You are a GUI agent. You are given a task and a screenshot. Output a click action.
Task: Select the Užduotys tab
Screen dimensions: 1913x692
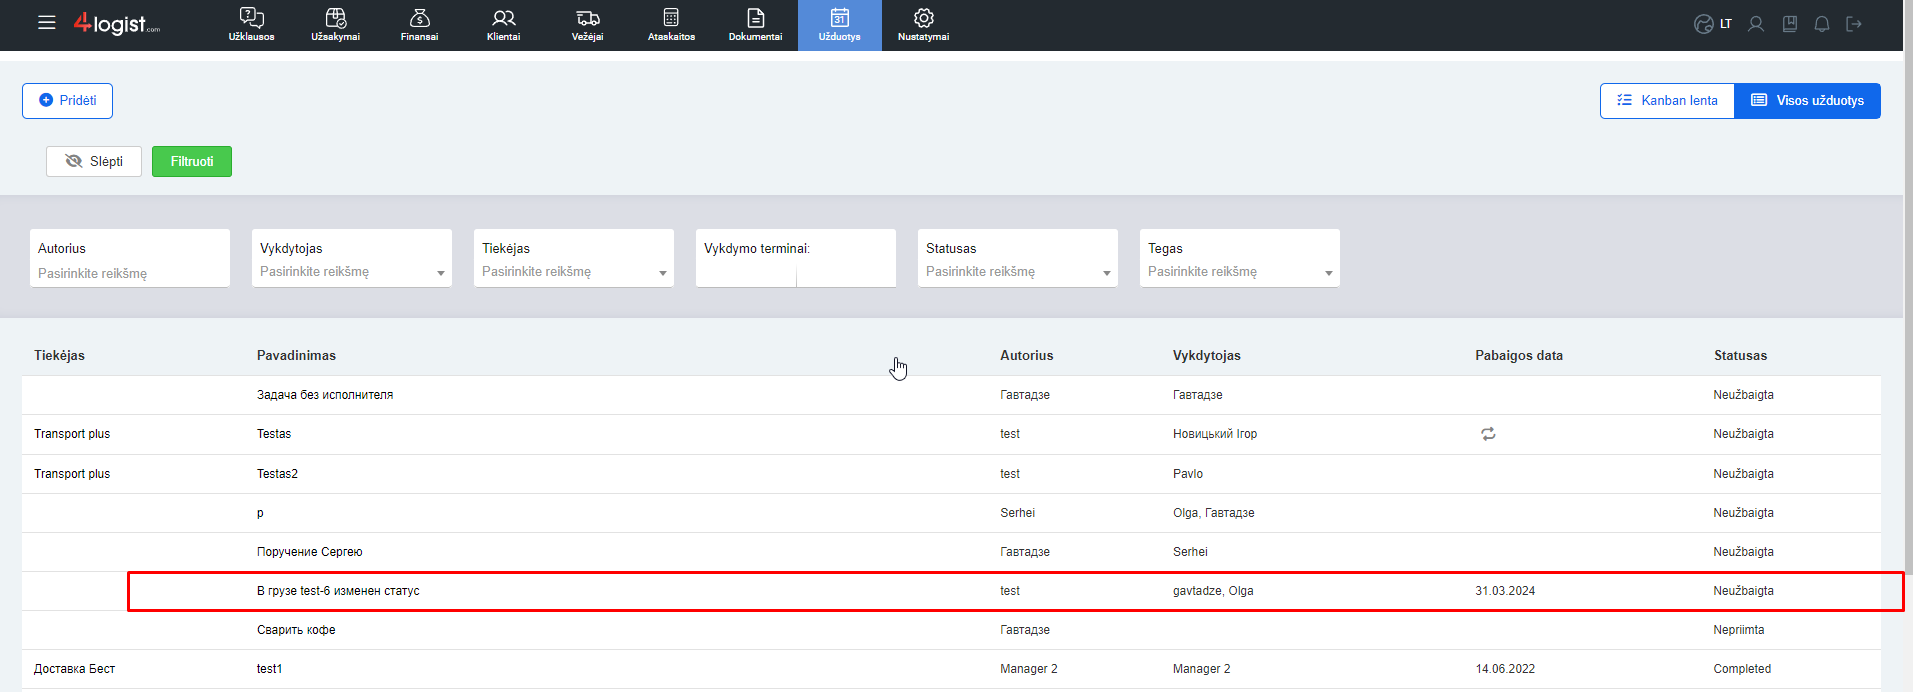point(840,25)
